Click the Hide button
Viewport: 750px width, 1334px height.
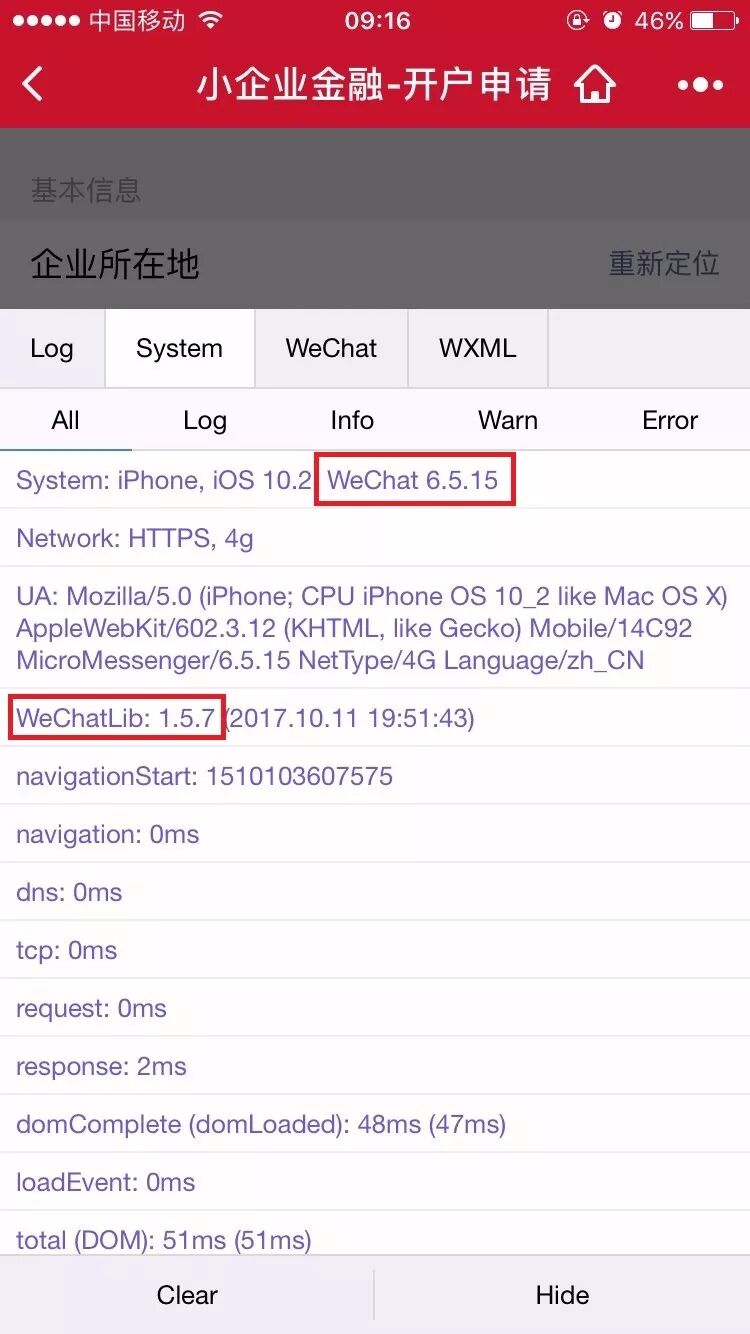(562, 1295)
